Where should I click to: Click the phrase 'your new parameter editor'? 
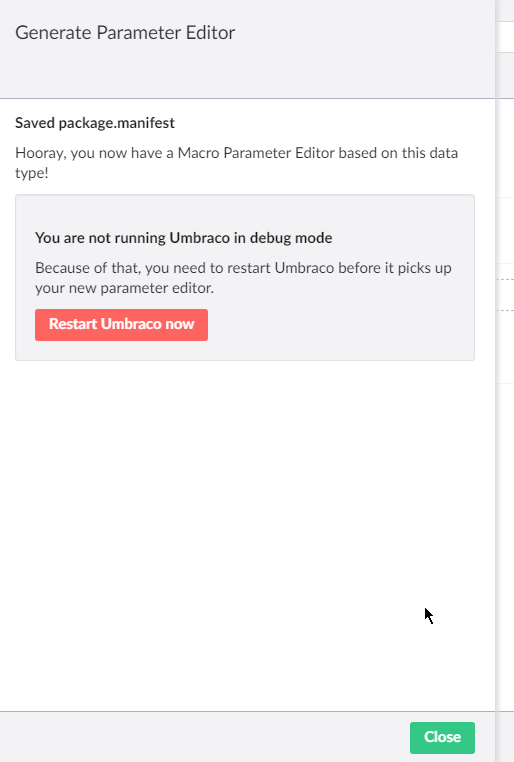[x=124, y=288]
